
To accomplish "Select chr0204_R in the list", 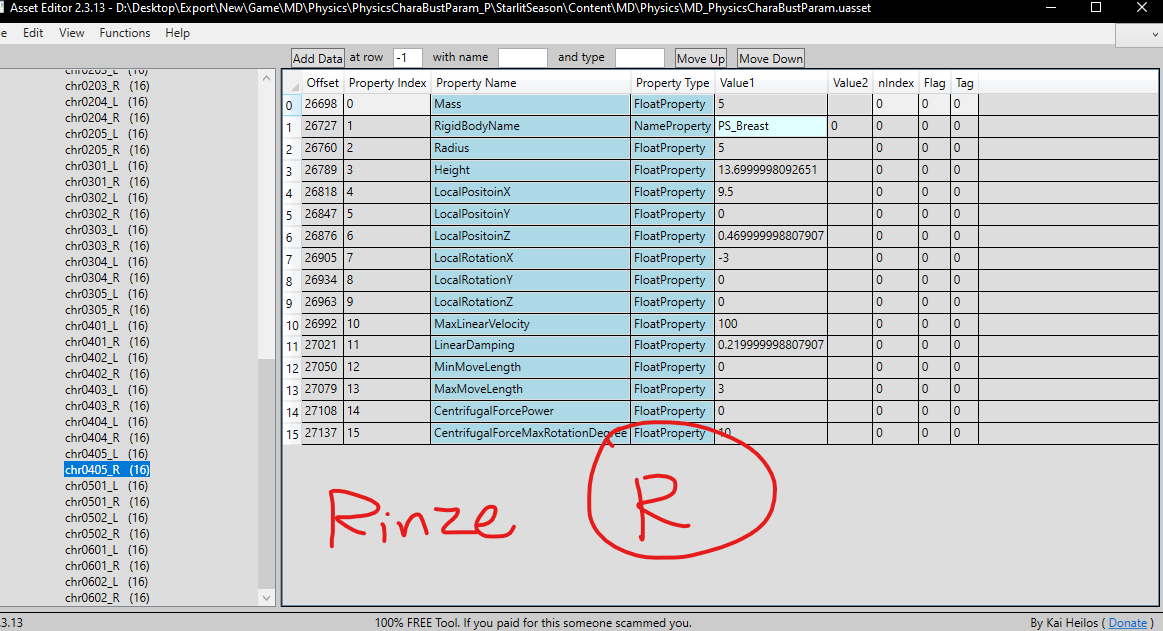I will (107, 118).
